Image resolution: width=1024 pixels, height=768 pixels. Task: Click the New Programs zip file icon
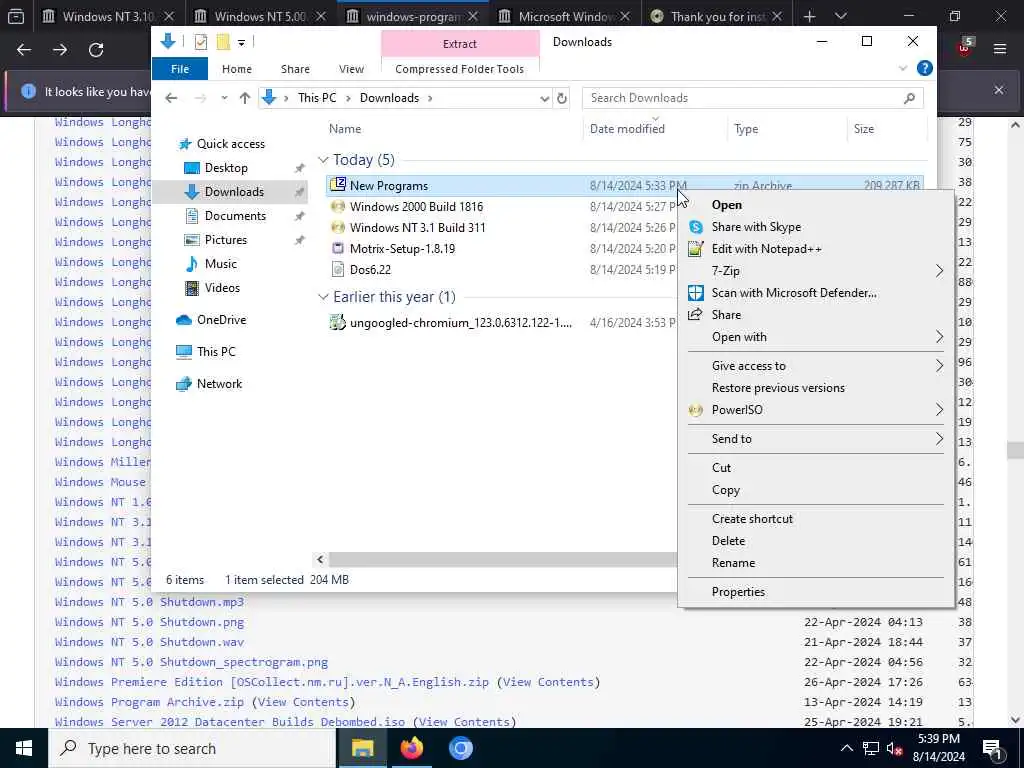pyautogui.click(x=338, y=185)
